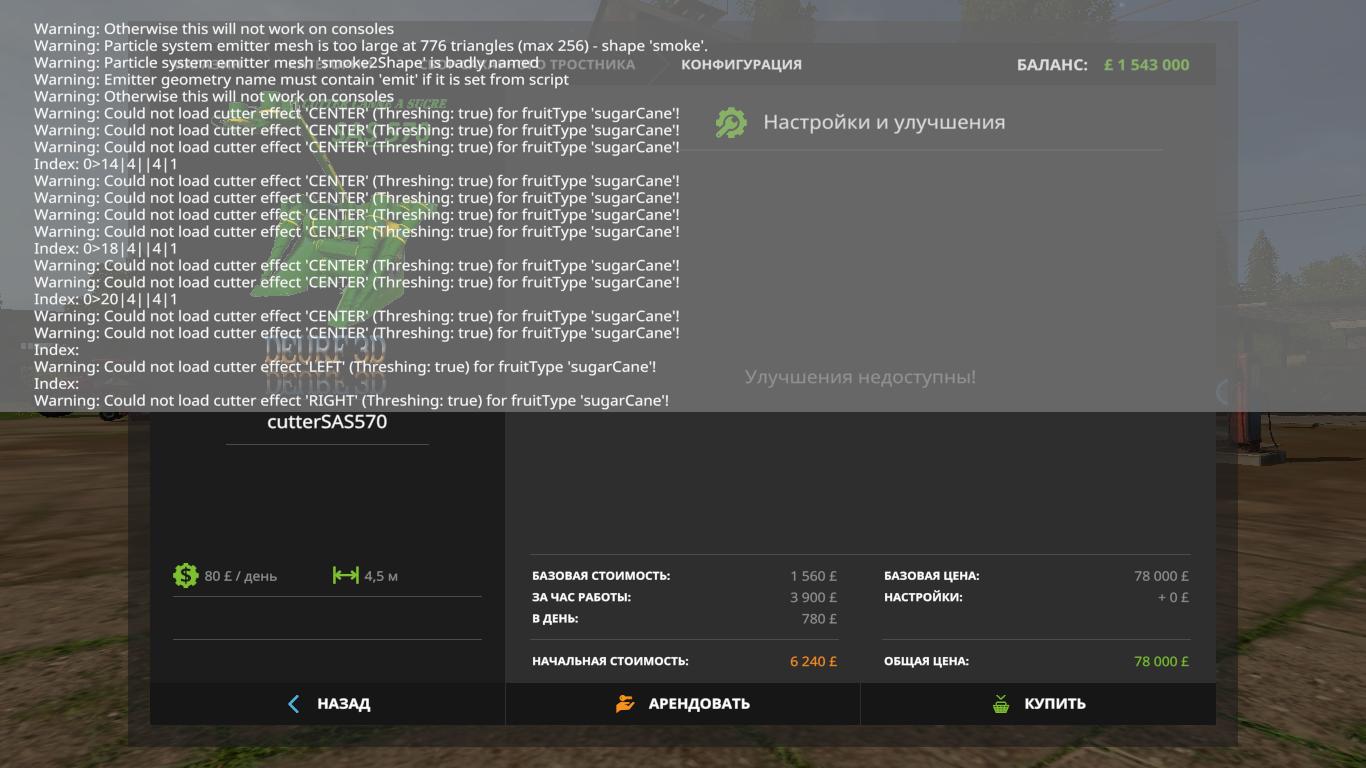1366x768 pixels.
Task: Click the green dollar daily upkeep icon
Action: click(x=185, y=575)
